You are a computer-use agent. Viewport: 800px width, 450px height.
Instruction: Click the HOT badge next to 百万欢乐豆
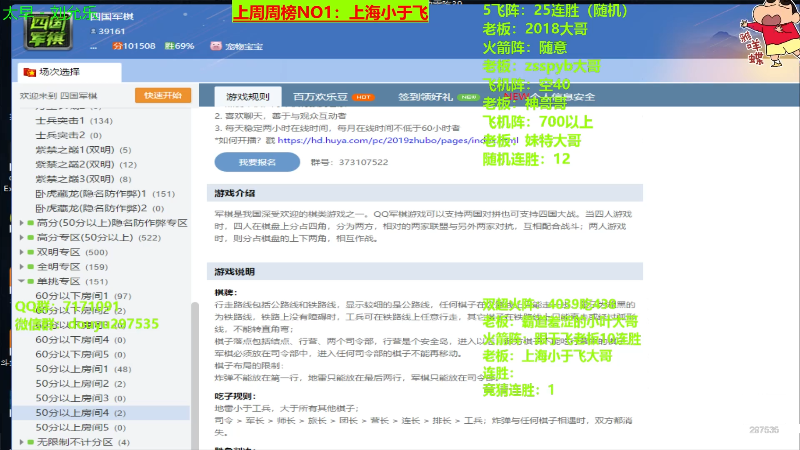tap(363, 97)
